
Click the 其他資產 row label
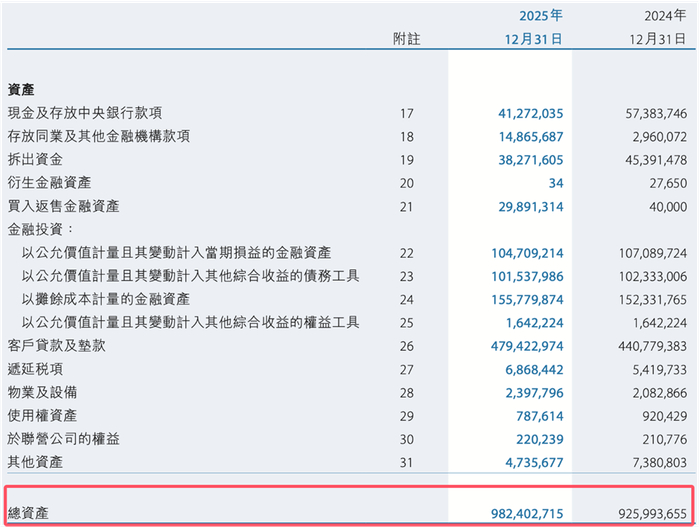pyautogui.click(x=35, y=462)
